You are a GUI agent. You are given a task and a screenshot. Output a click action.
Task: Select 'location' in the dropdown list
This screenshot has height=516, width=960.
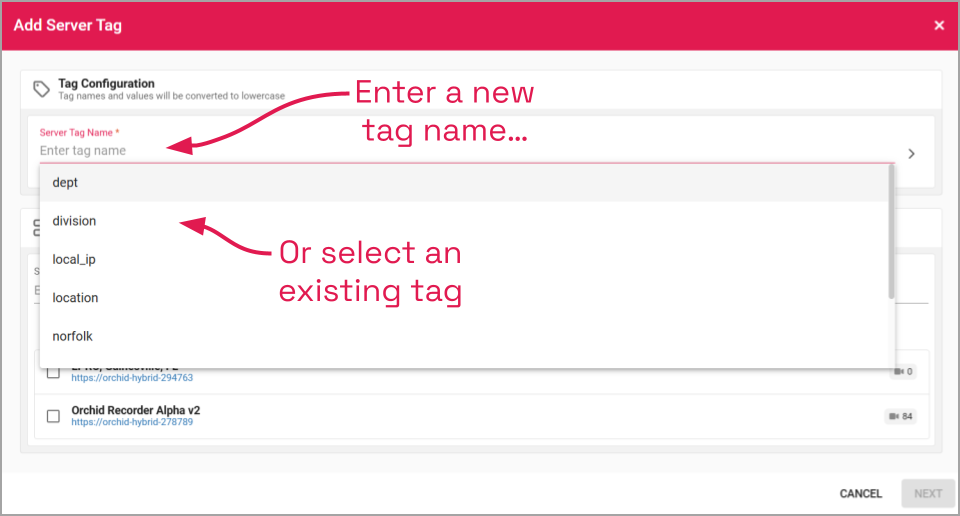(75, 298)
